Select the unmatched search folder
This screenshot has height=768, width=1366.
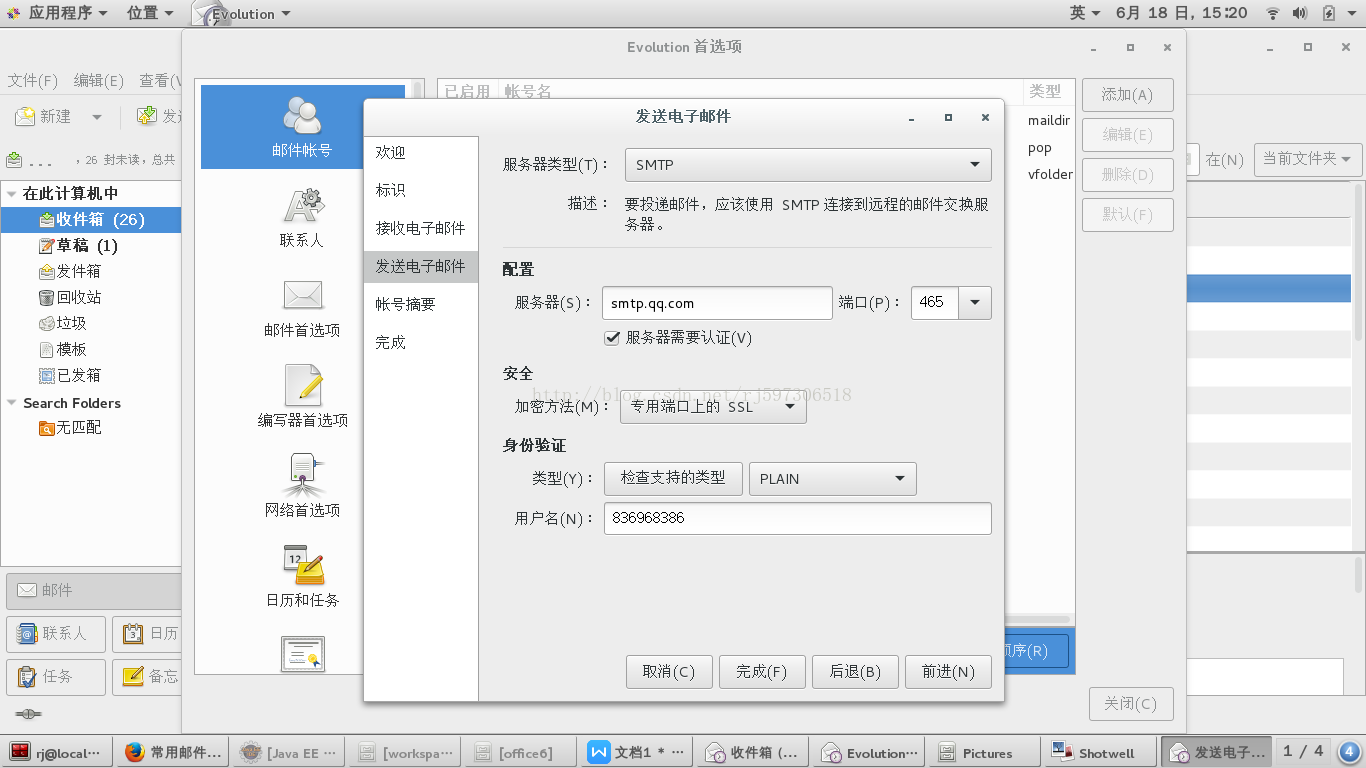pyautogui.click(x=70, y=427)
